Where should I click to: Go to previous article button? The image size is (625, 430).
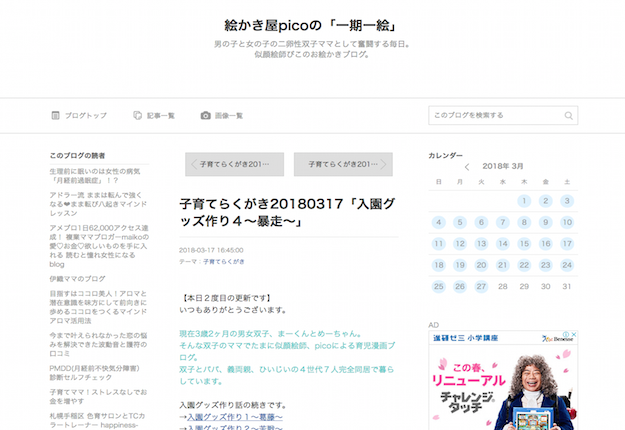point(234,164)
